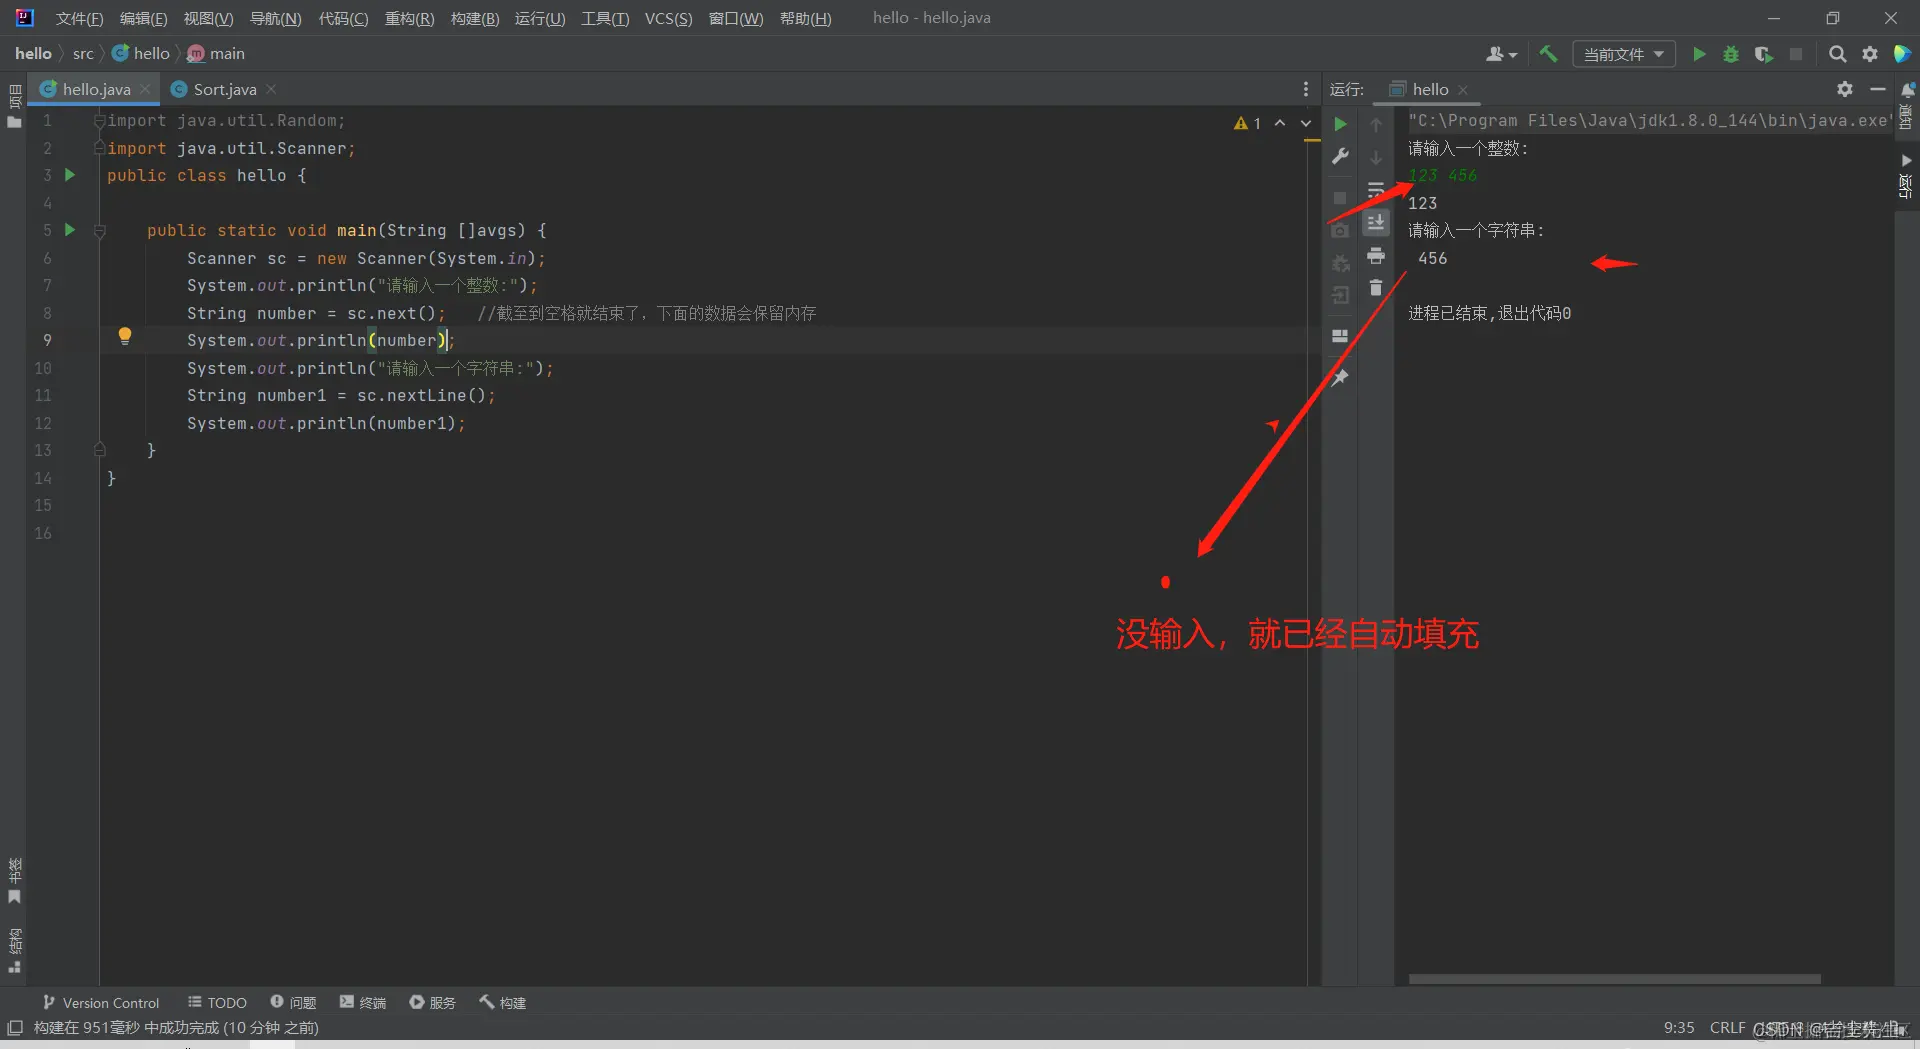Click fold end marker on line 13
The width and height of the screenshot is (1920, 1049).
pyautogui.click(x=99, y=451)
